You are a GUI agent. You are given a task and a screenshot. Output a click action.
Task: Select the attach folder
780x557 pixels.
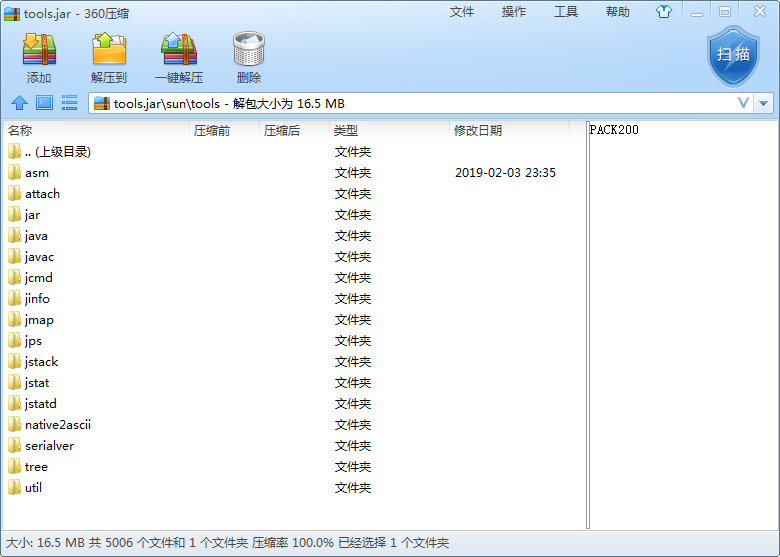pyautogui.click(x=293, y=193)
